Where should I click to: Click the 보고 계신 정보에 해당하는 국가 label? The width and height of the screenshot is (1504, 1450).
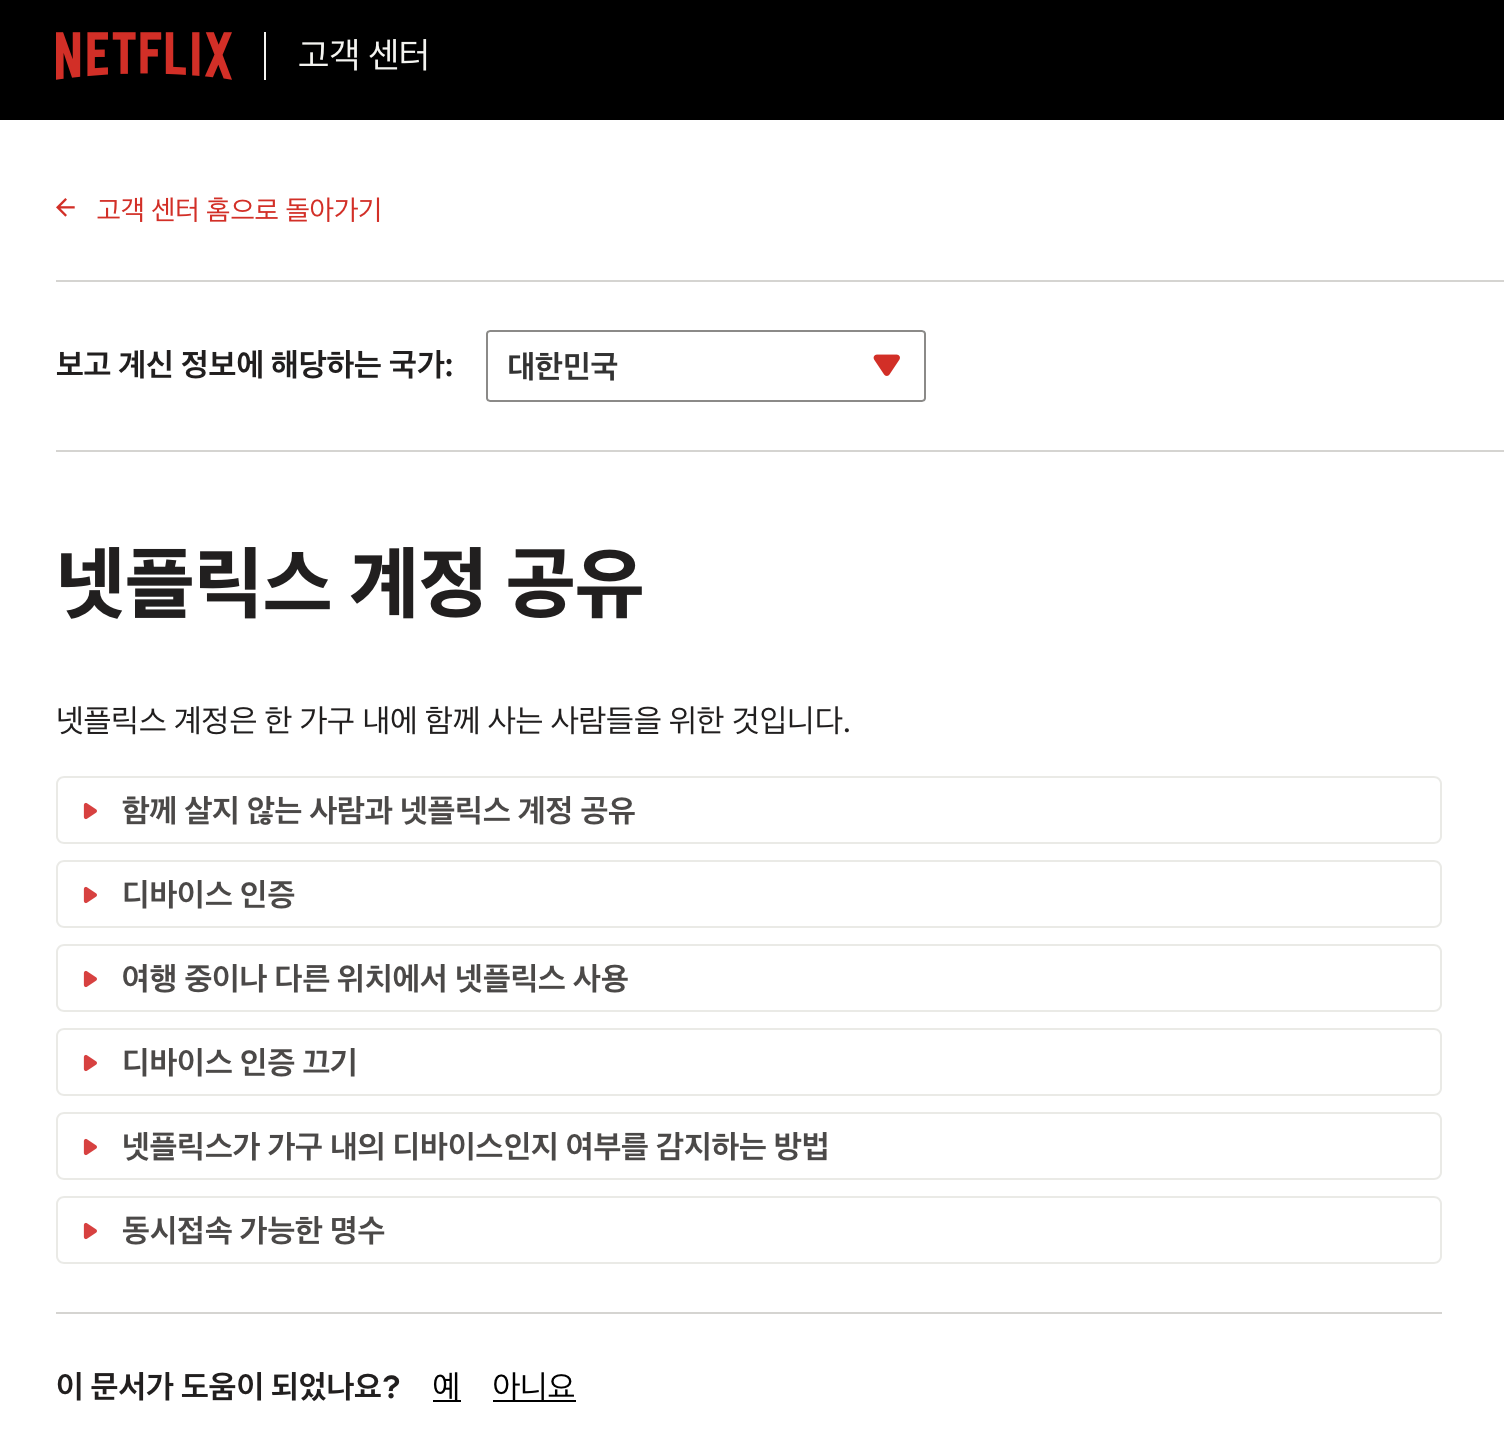click(254, 364)
